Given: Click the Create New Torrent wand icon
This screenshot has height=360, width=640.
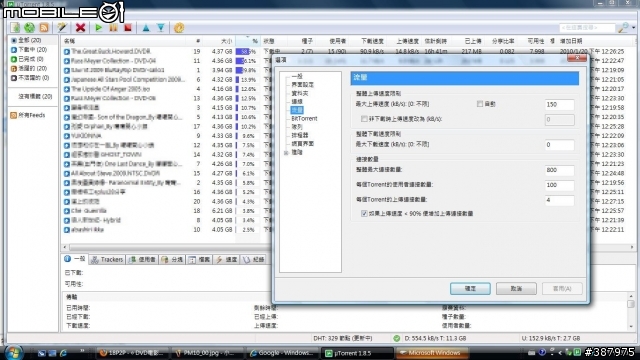Looking at the screenshot, I should click(x=62, y=28).
